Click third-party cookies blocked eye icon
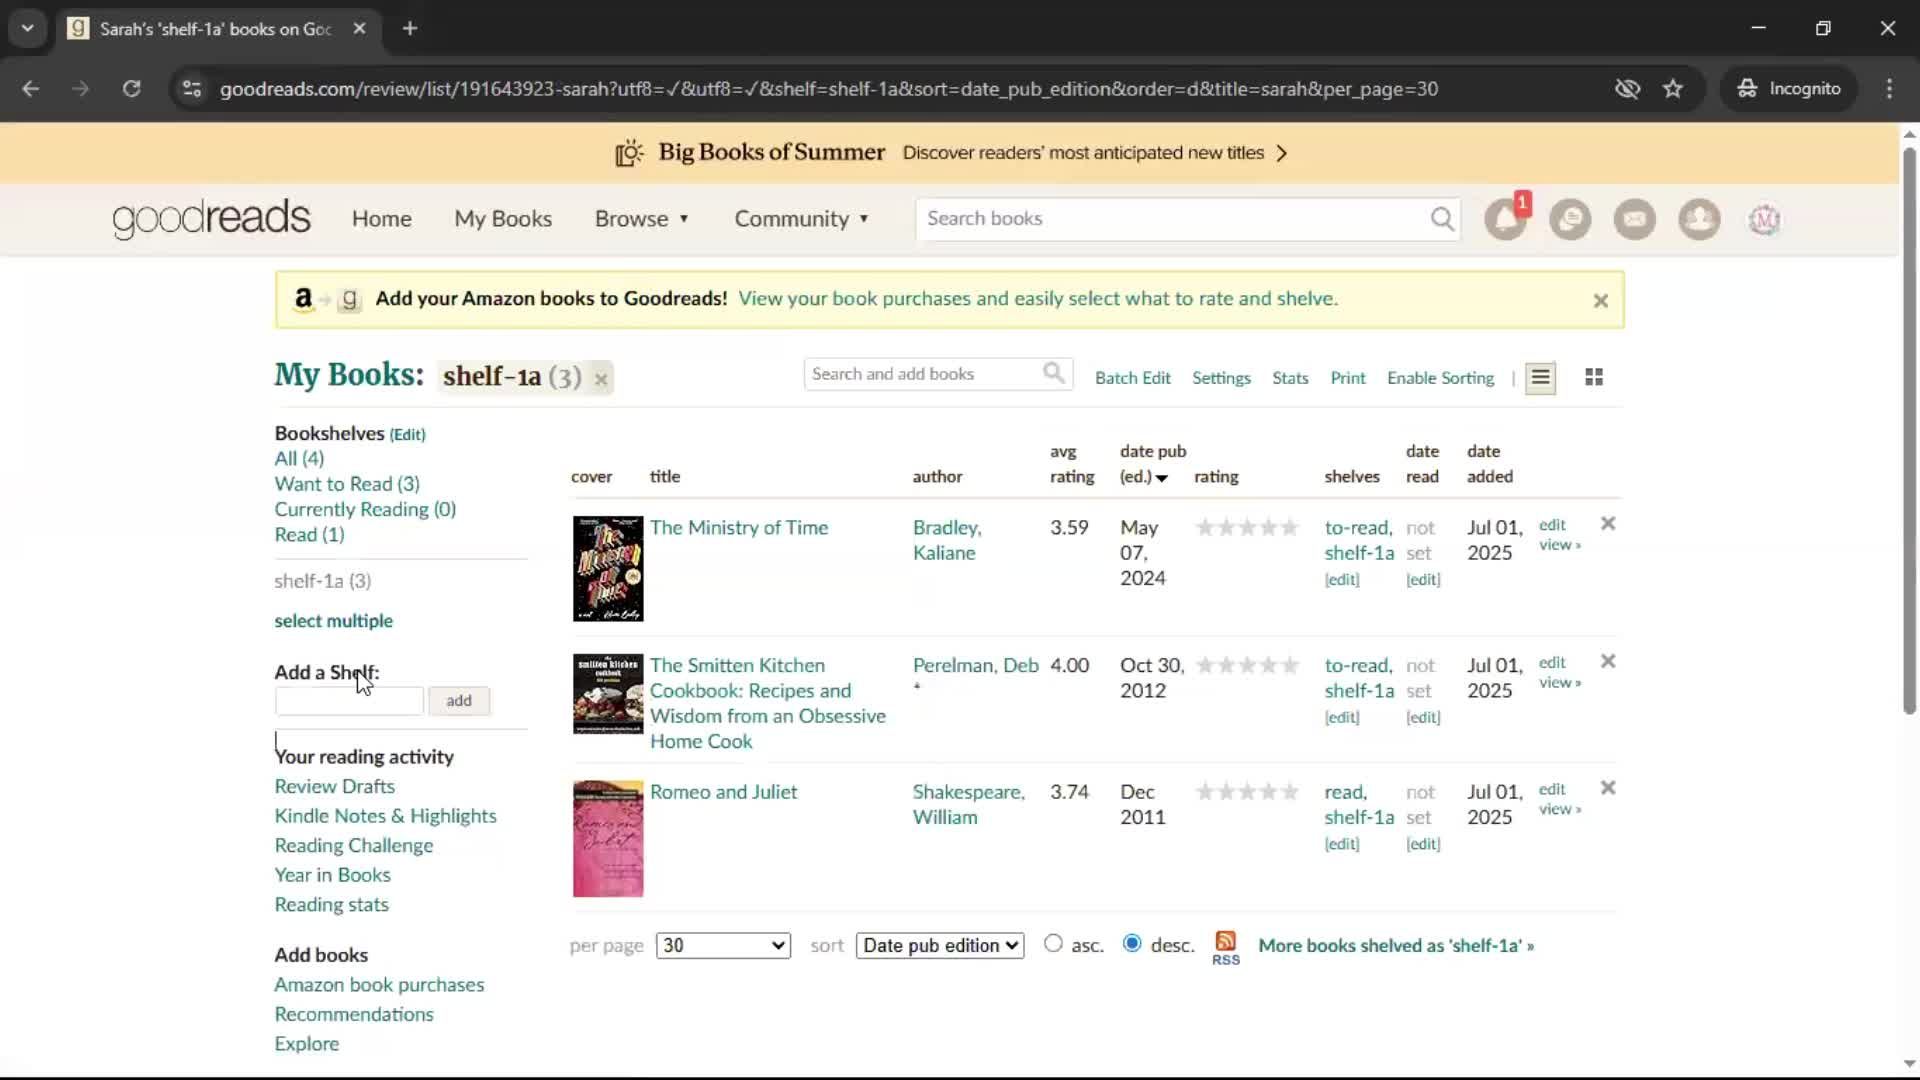Viewport: 1920px width, 1080px height. click(1627, 89)
